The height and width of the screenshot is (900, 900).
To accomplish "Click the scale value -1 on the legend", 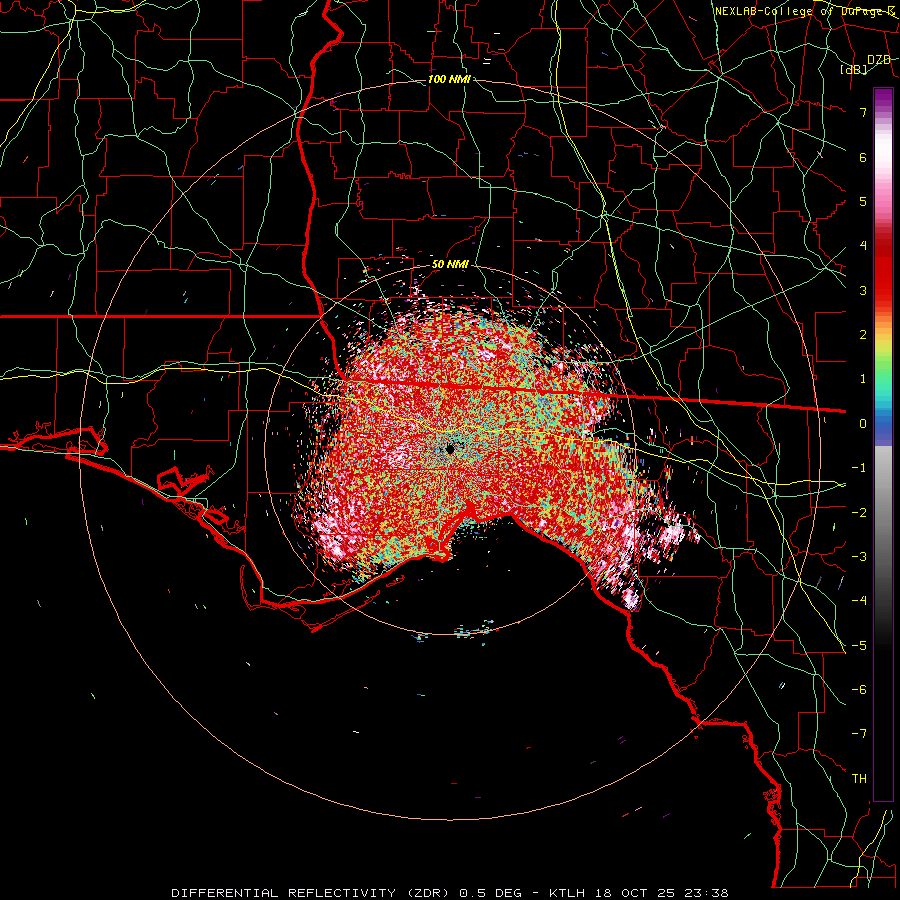I will (x=859, y=468).
